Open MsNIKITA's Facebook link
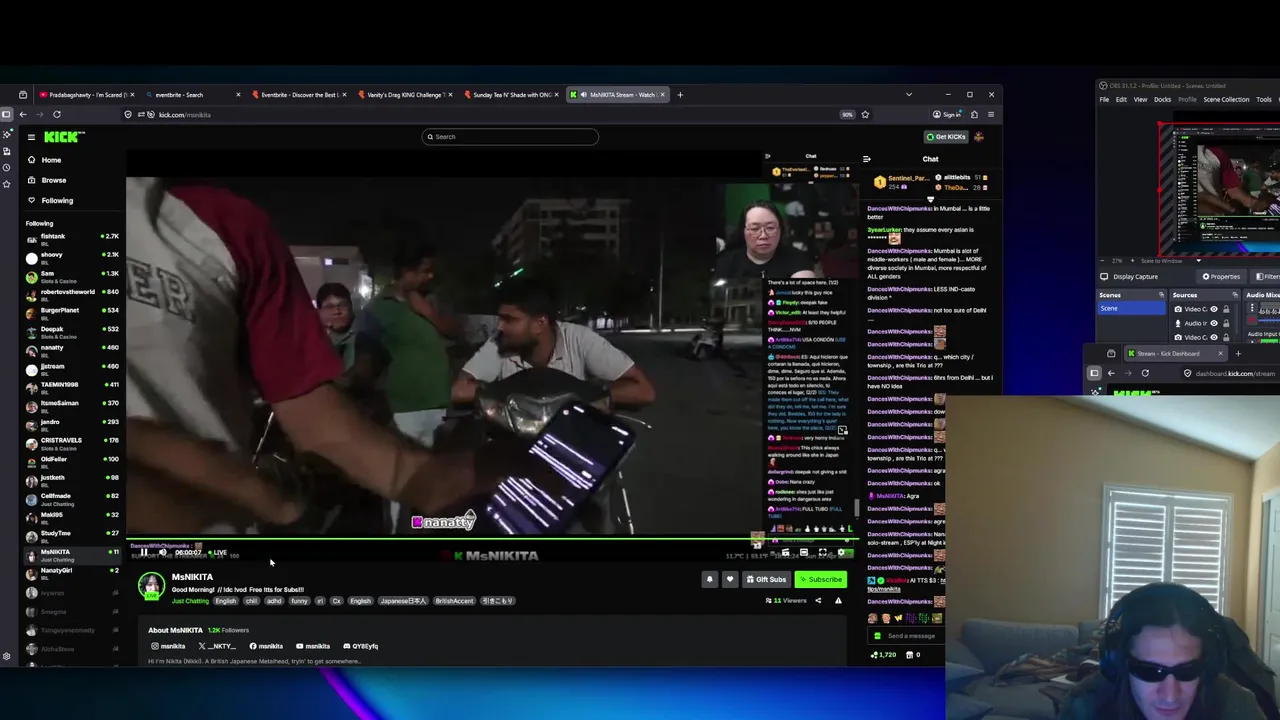 [266, 646]
